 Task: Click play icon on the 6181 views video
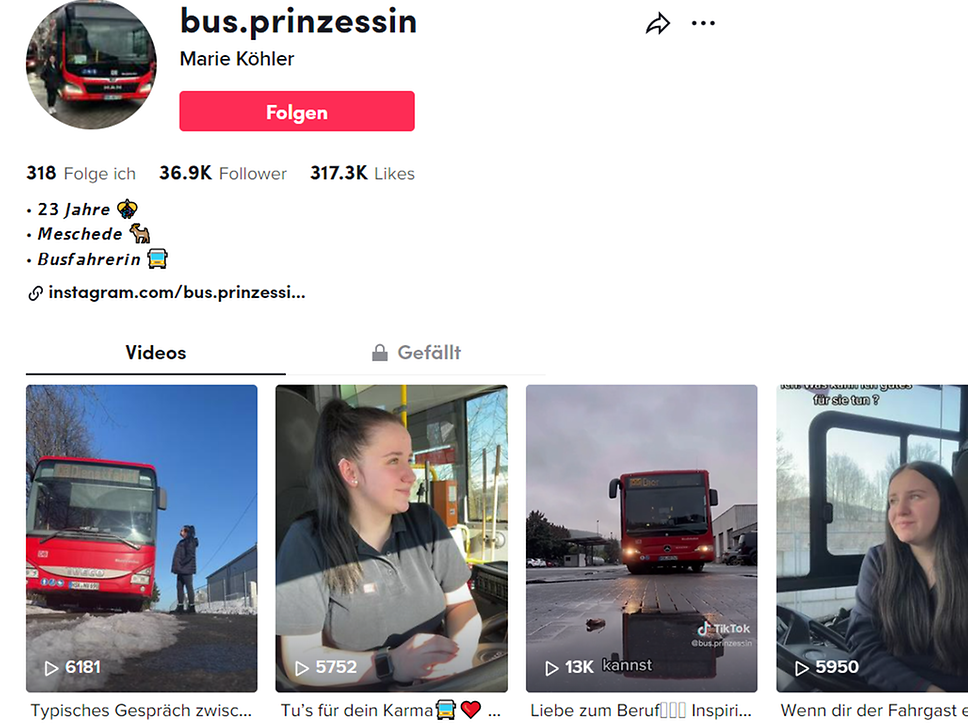tap(51, 668)
